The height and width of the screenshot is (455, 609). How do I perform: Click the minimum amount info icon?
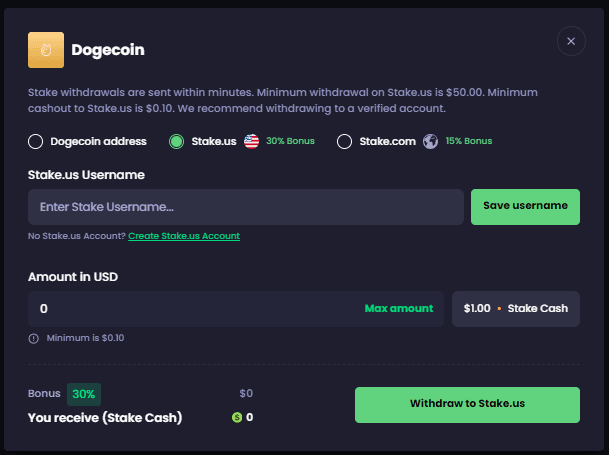34,338
